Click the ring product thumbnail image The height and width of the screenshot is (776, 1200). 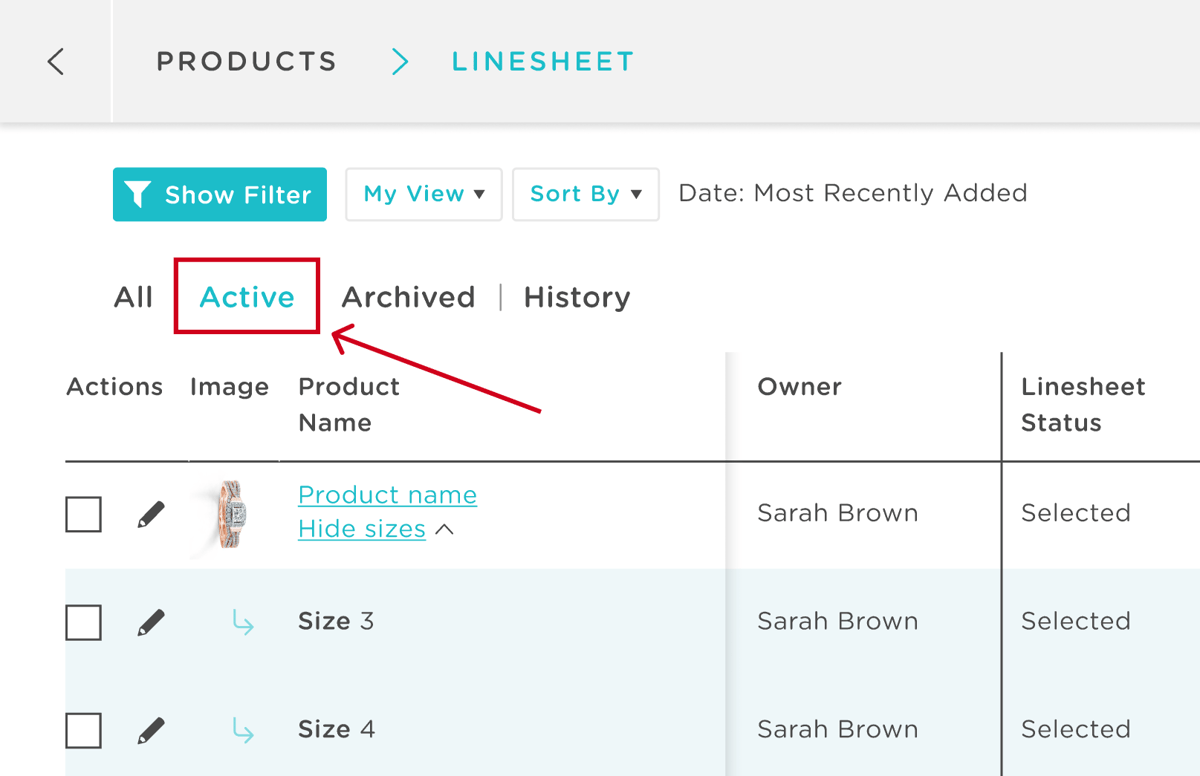click(x=232, y=514)
